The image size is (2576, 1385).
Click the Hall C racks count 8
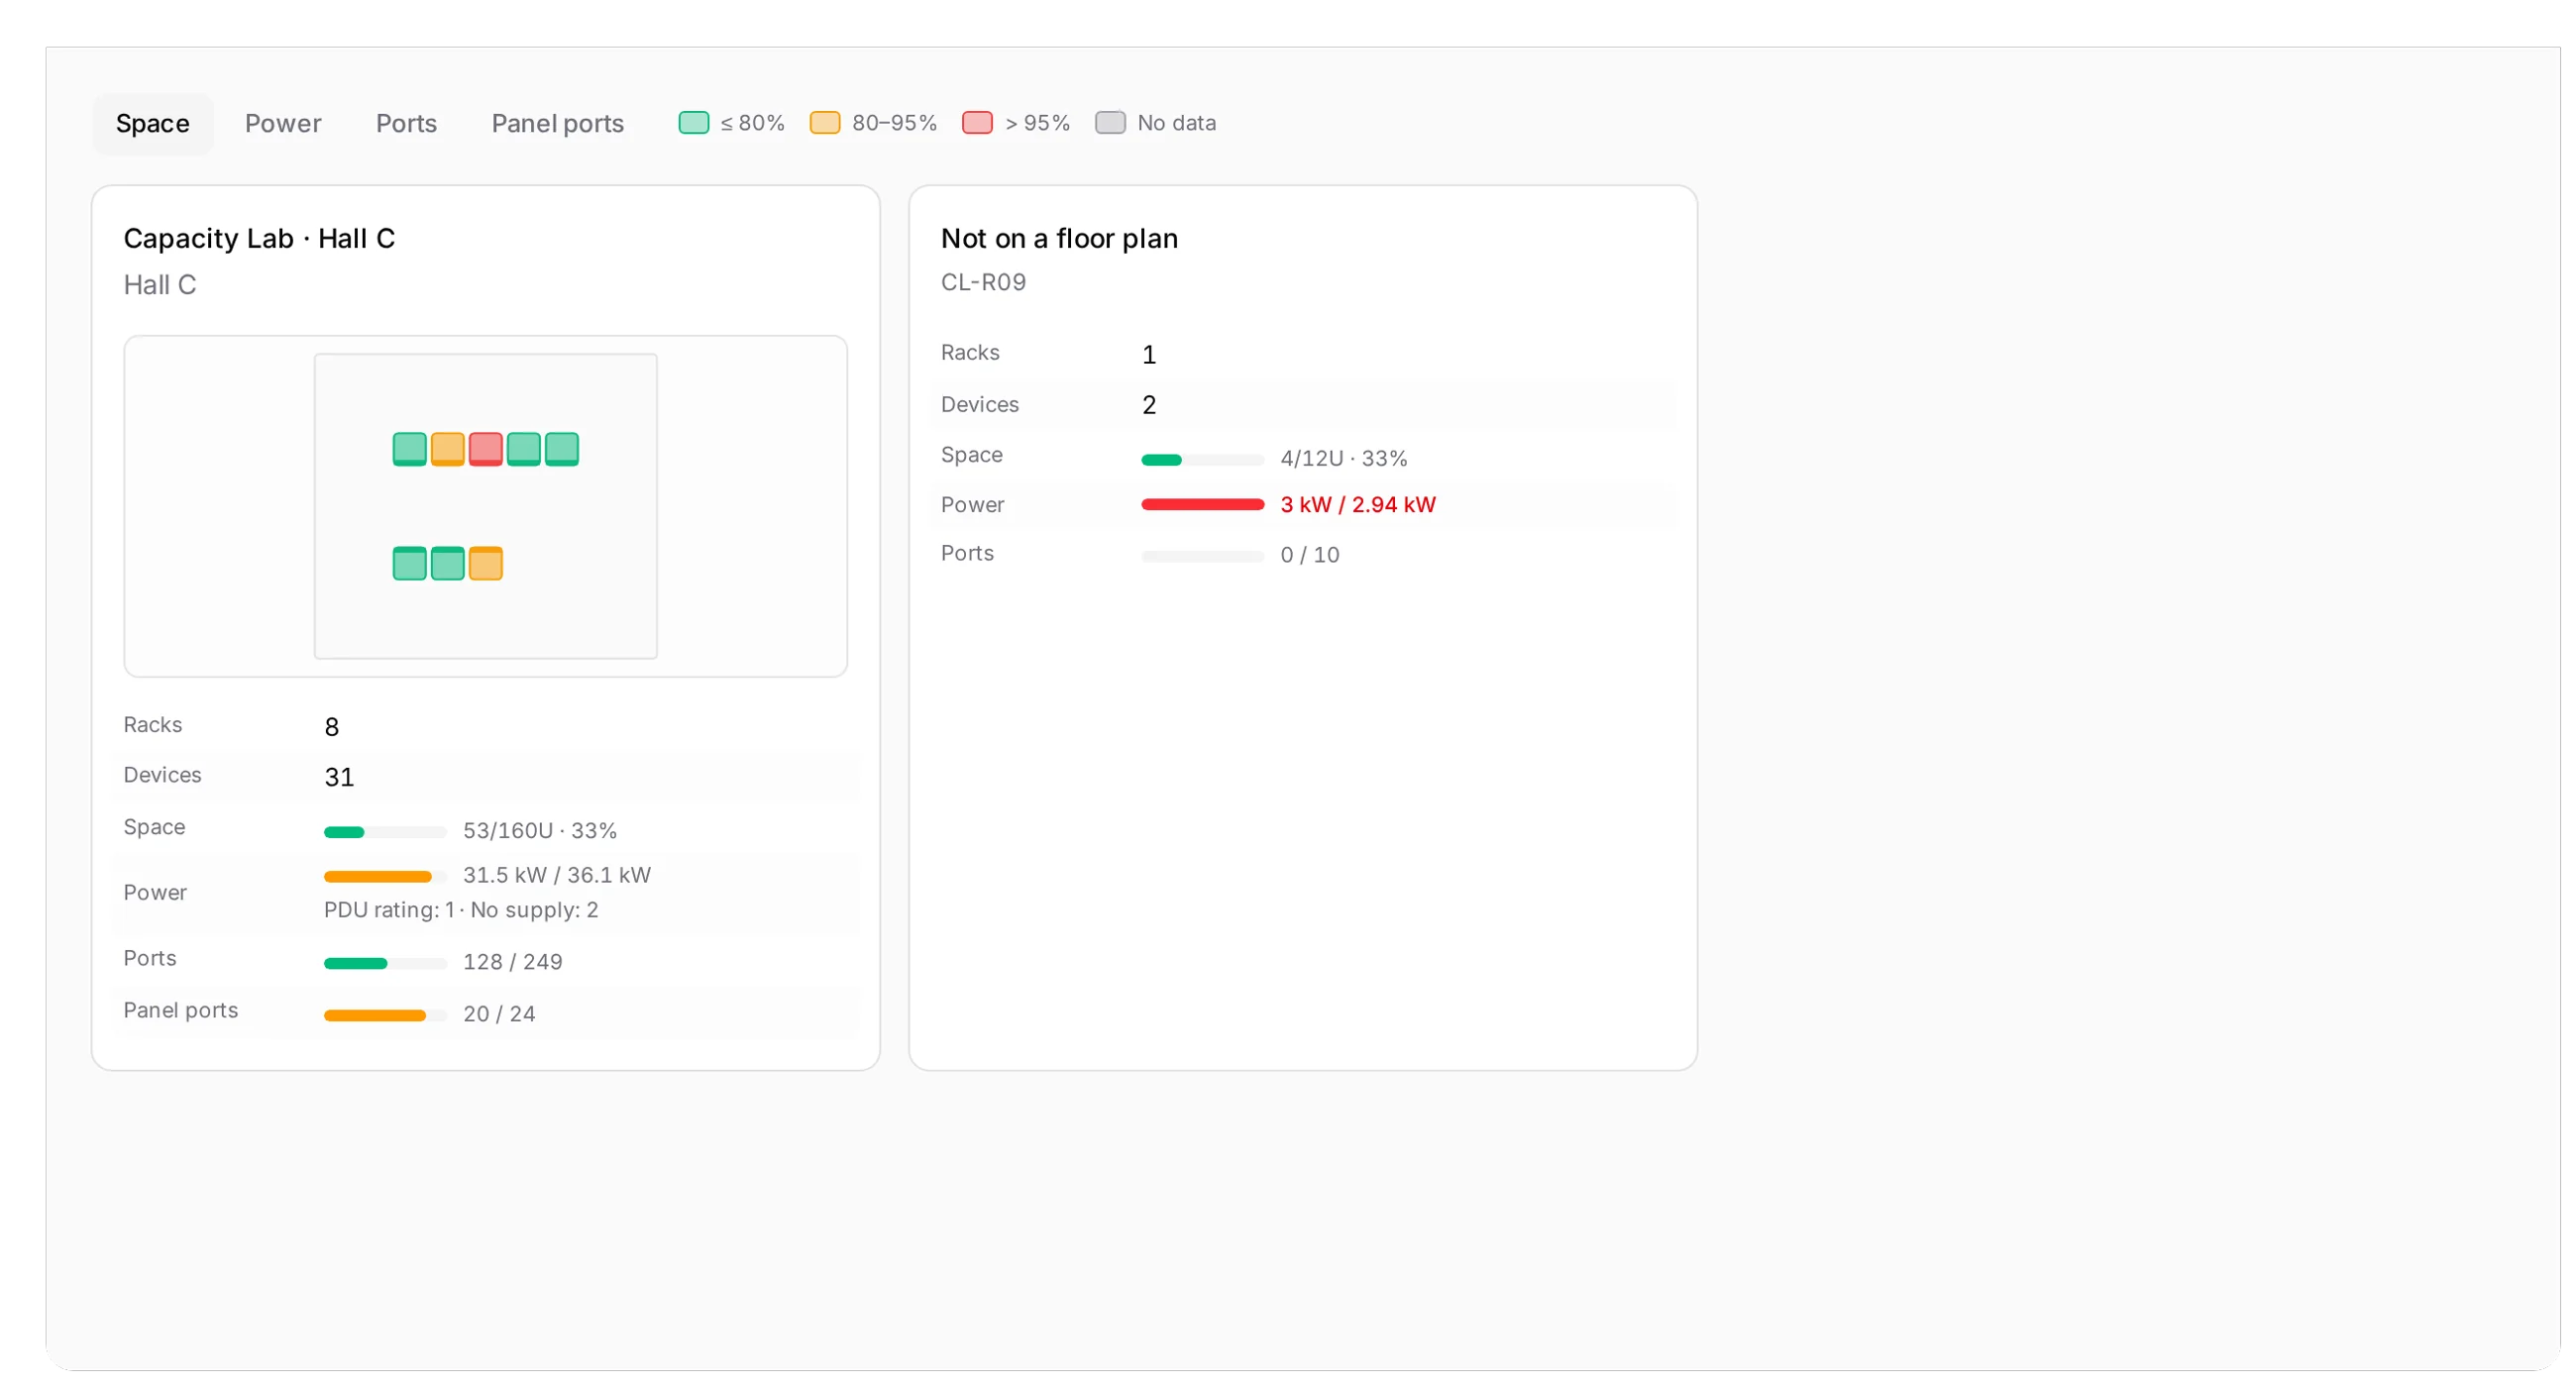click(331, 727)
